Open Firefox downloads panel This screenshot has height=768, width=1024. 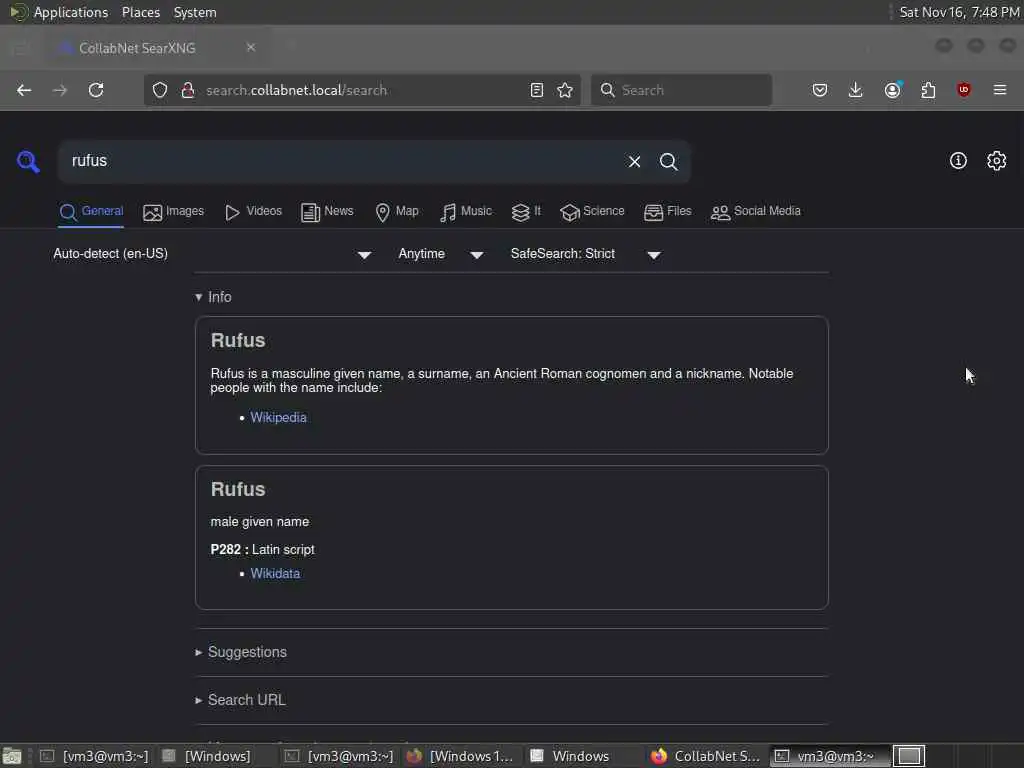click(856, 90)
